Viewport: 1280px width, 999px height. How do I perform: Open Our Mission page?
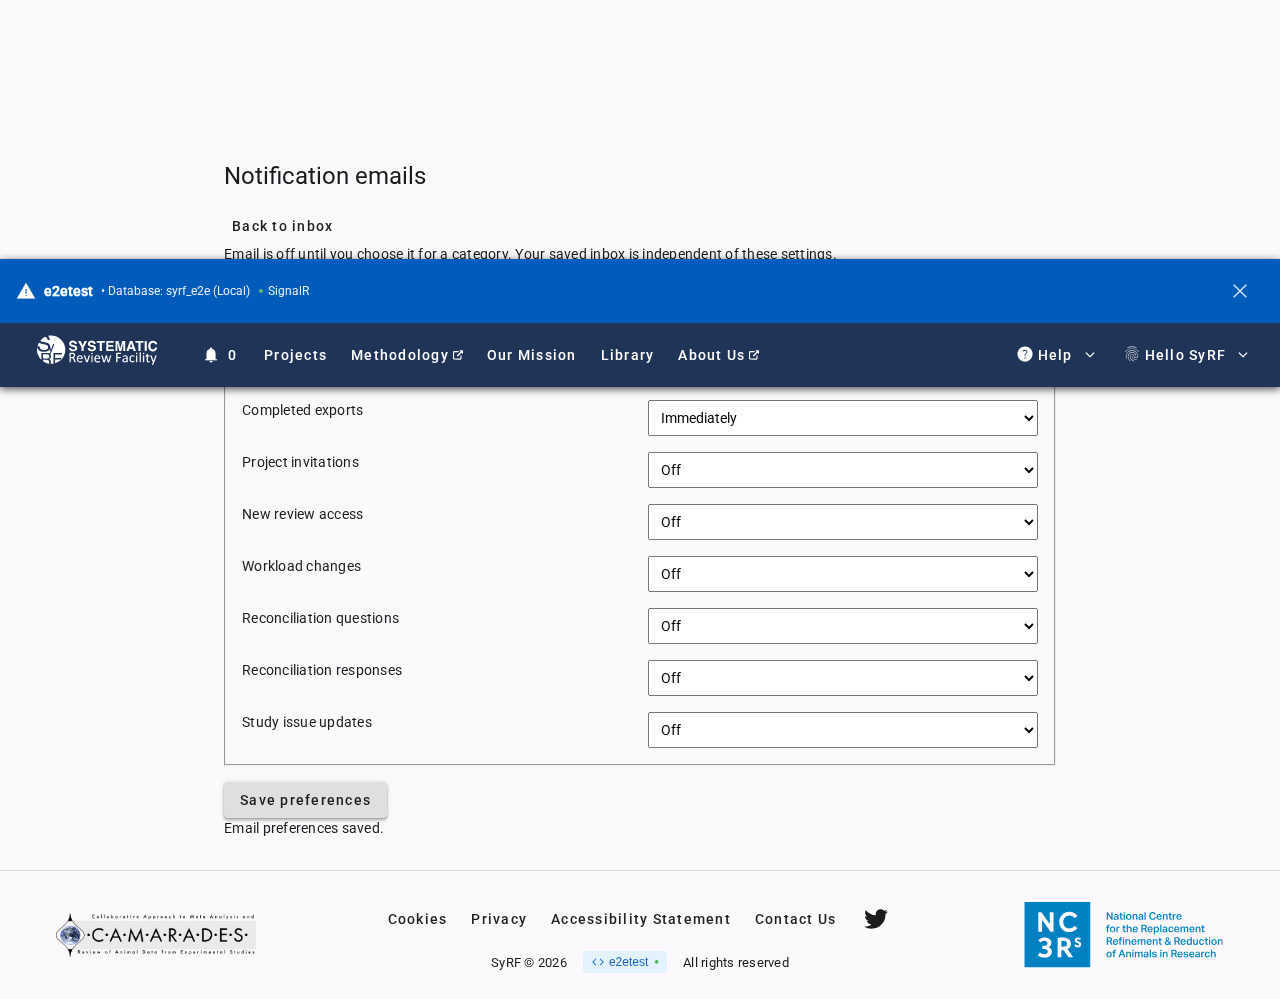pos(531,355)
